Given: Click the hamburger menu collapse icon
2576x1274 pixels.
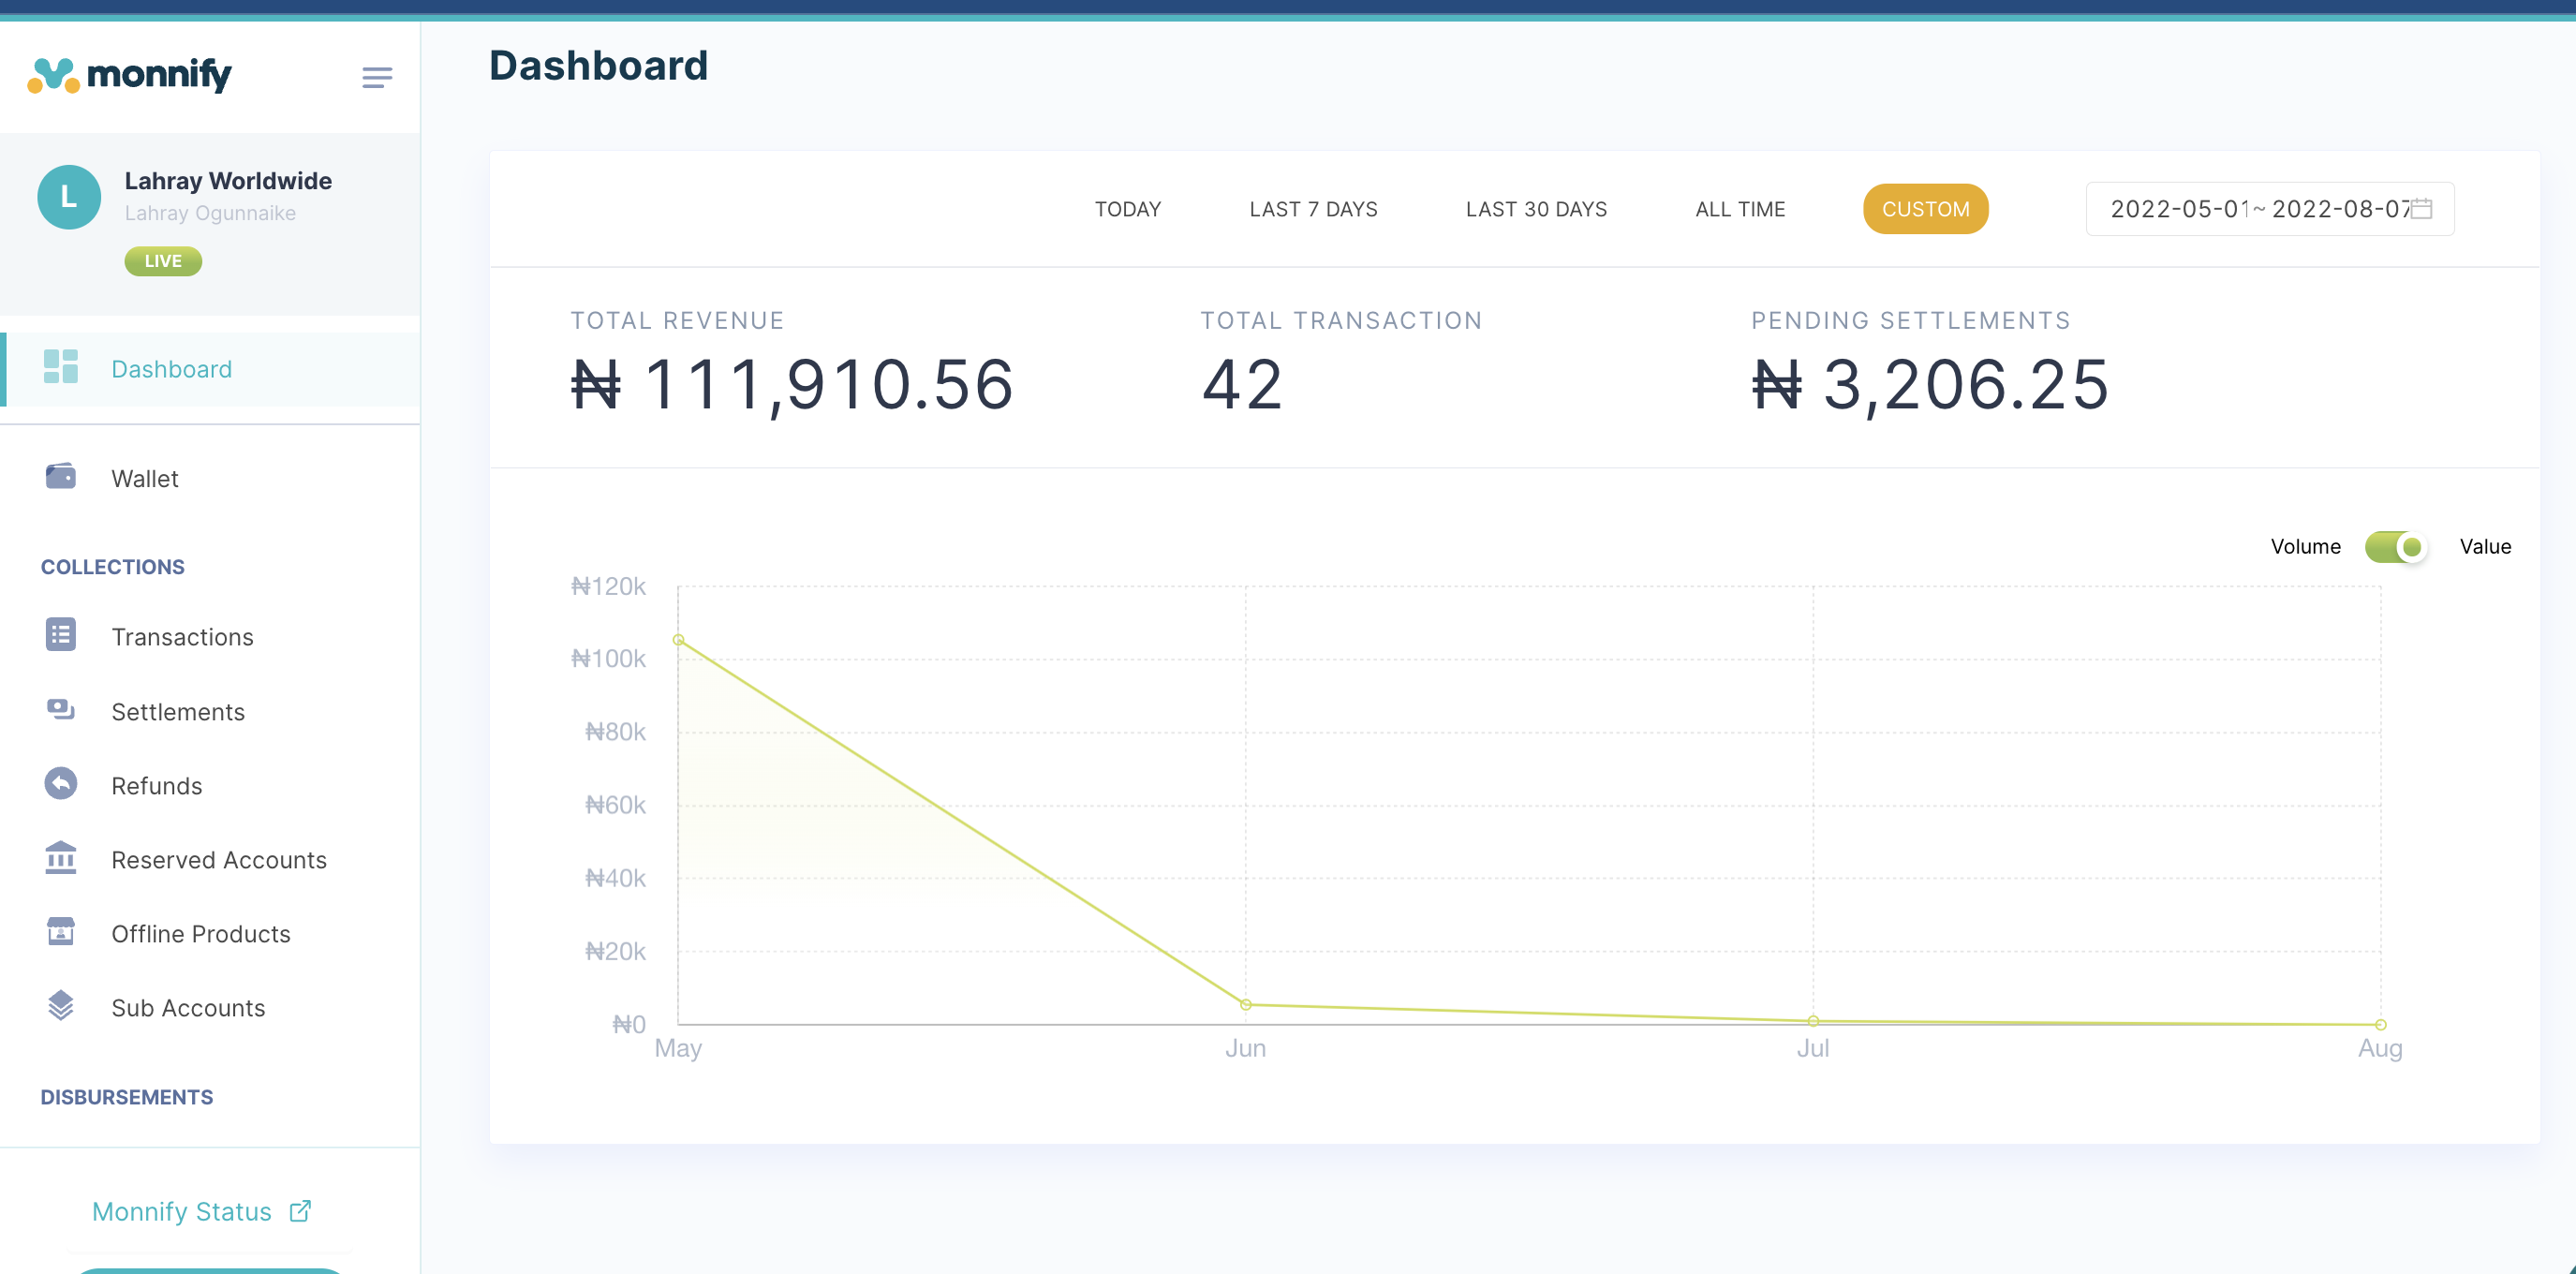Looking at the screenshot, I should point(376,77).
